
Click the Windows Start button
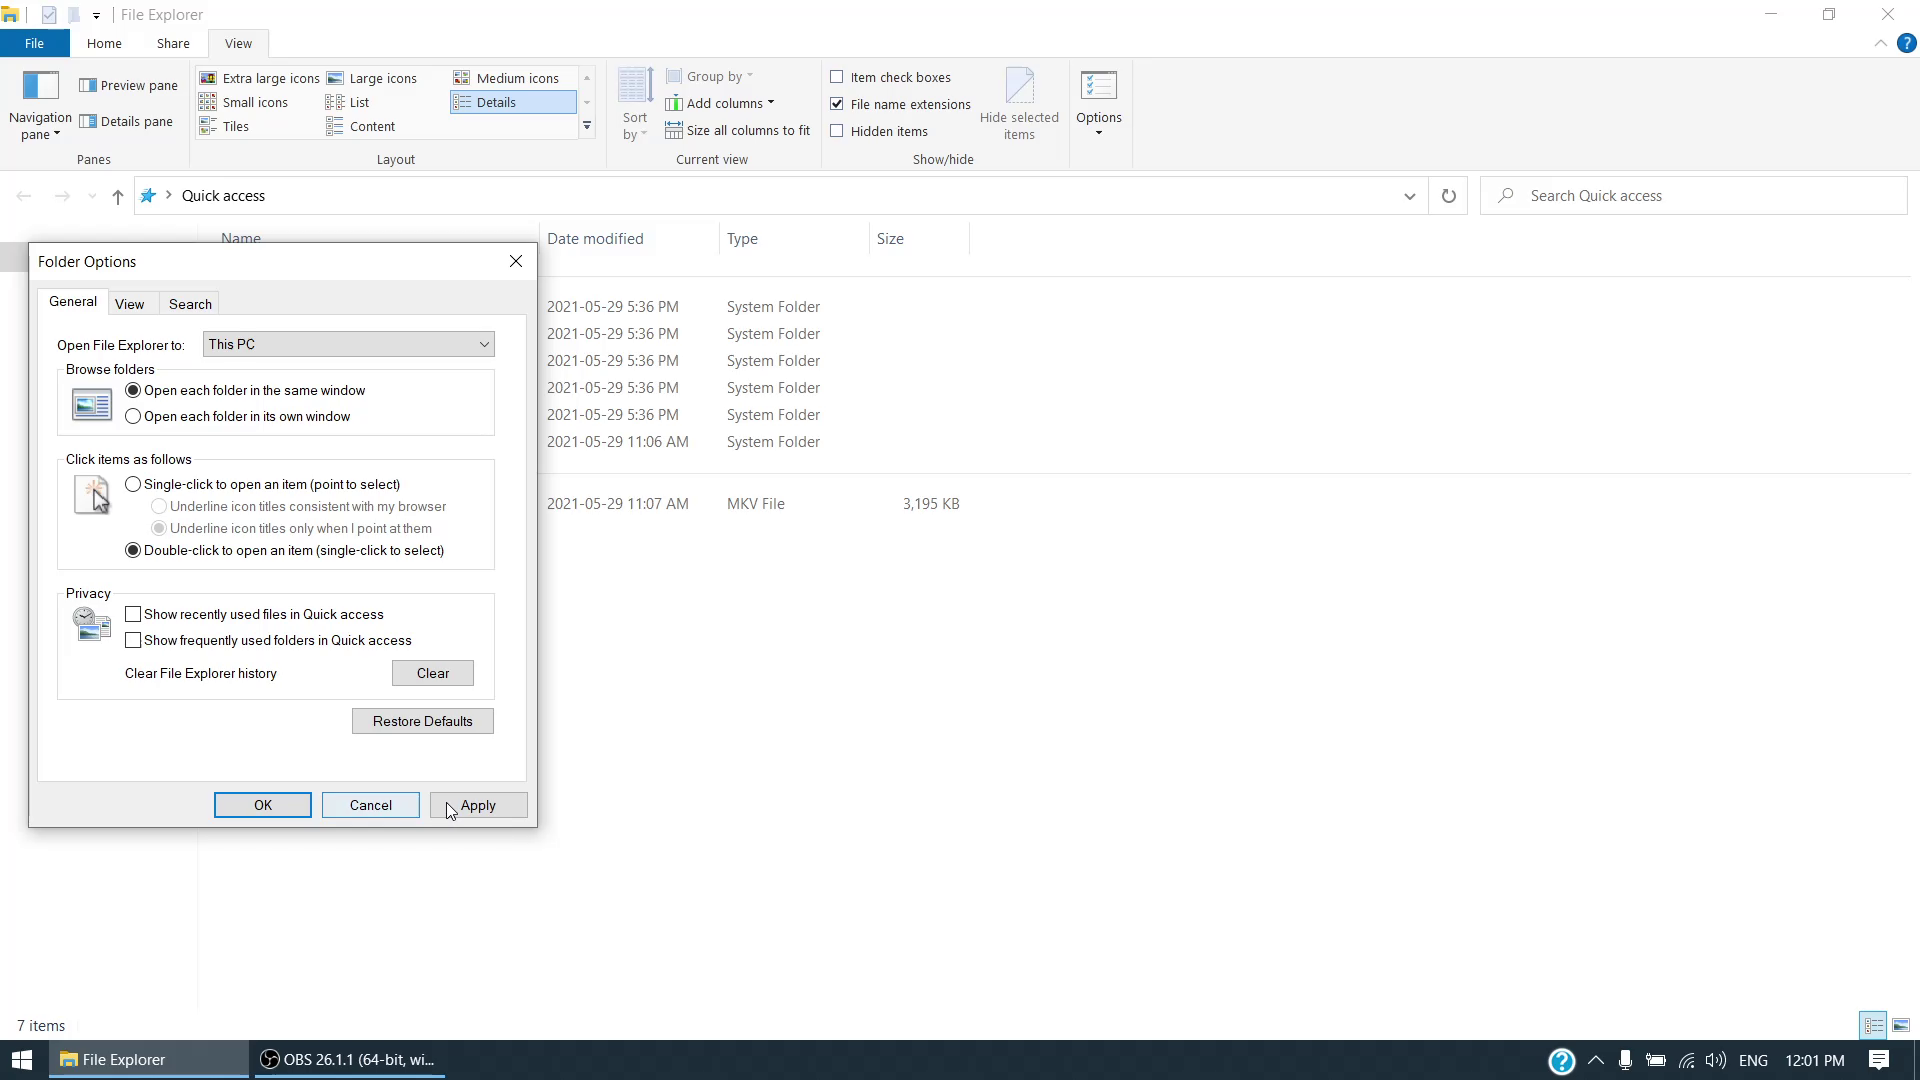(22, 1060)
